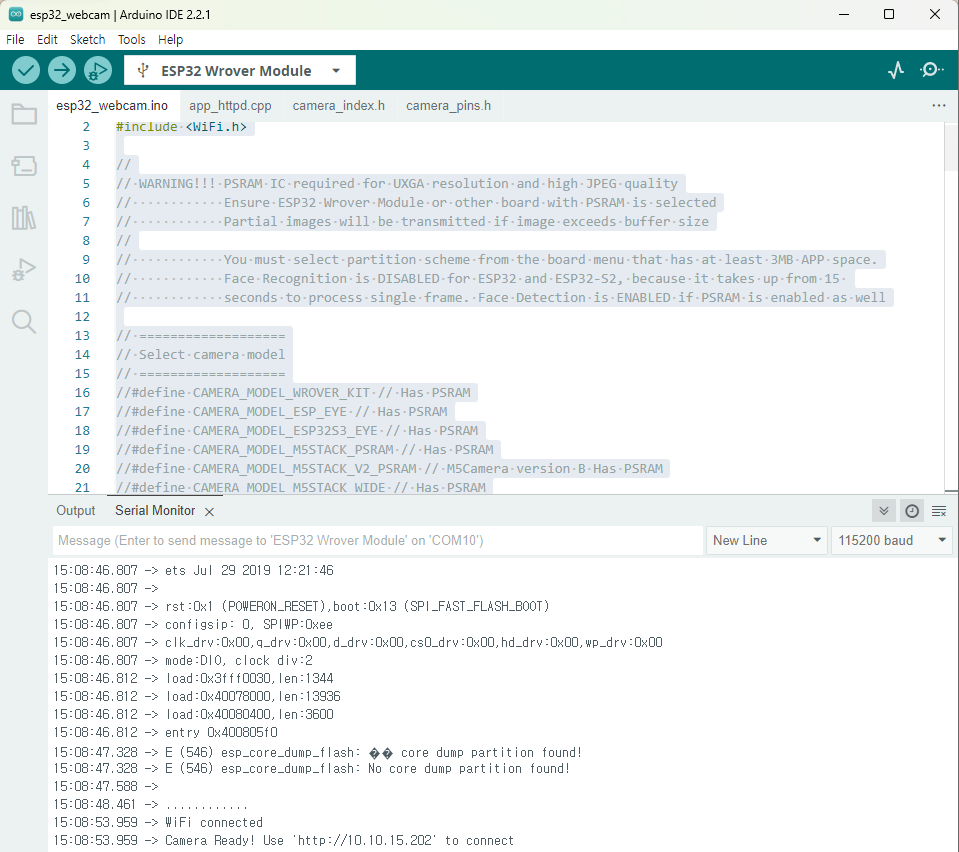959x852 pixels.
Task: Open the Debug panel in the sidebar
Action: 24,270
